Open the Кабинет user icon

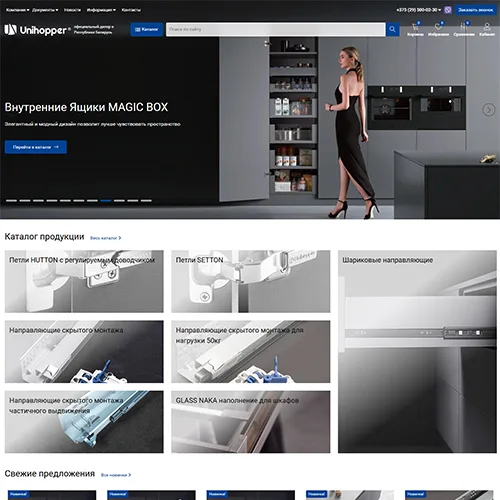(x=487, y=29)
